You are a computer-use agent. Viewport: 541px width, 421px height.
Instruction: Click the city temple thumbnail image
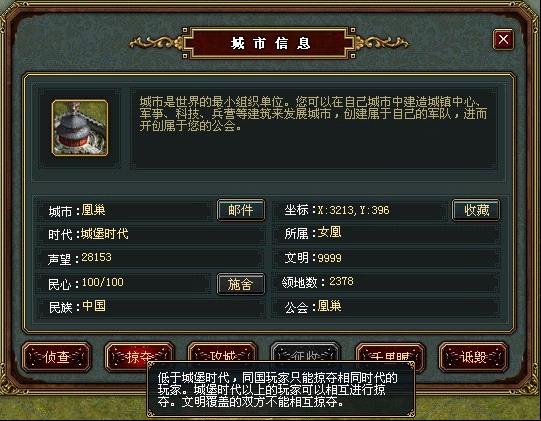[x=80, y=128]
